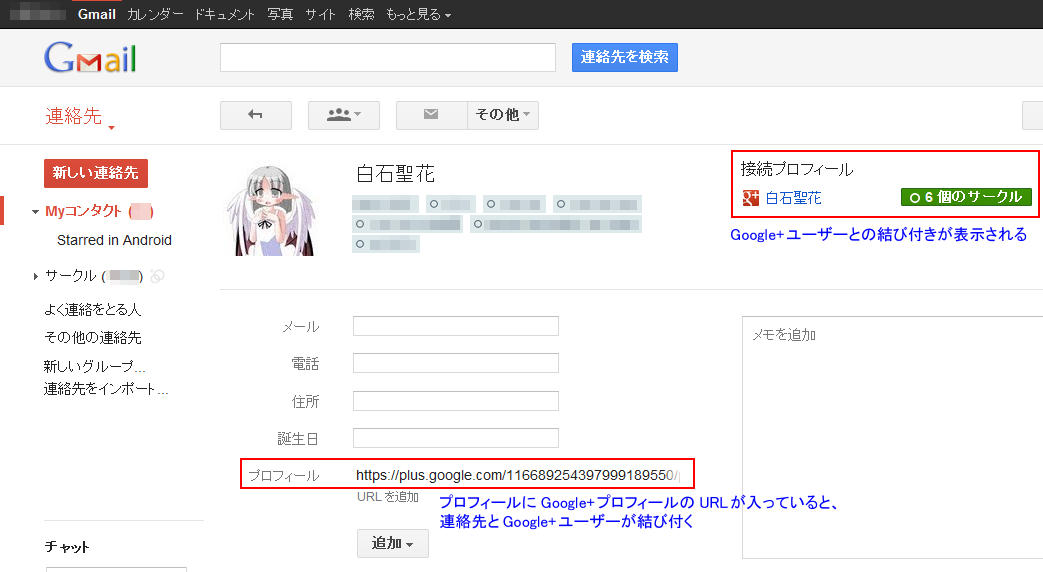
Task: Click the circles icon beside サークル
Action: click(x=157, y=276)
